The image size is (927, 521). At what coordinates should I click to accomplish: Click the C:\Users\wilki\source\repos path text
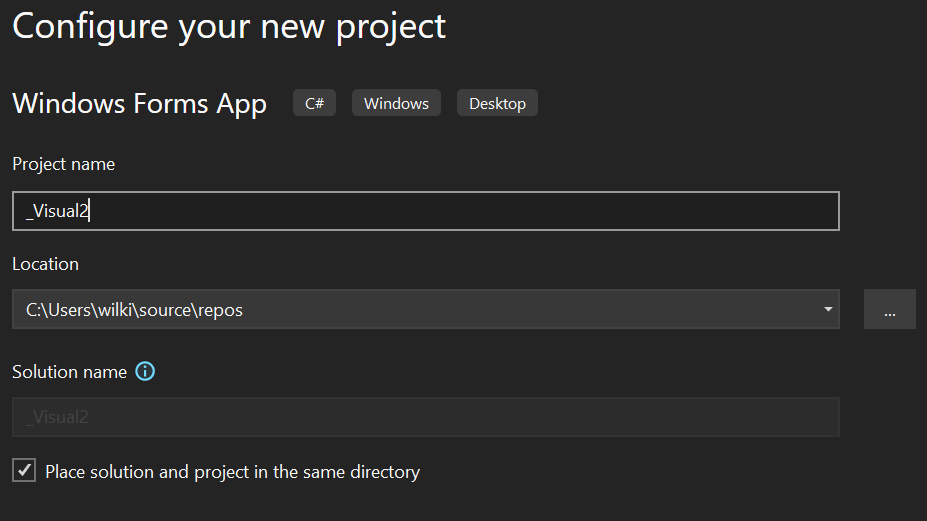[134, 310]
